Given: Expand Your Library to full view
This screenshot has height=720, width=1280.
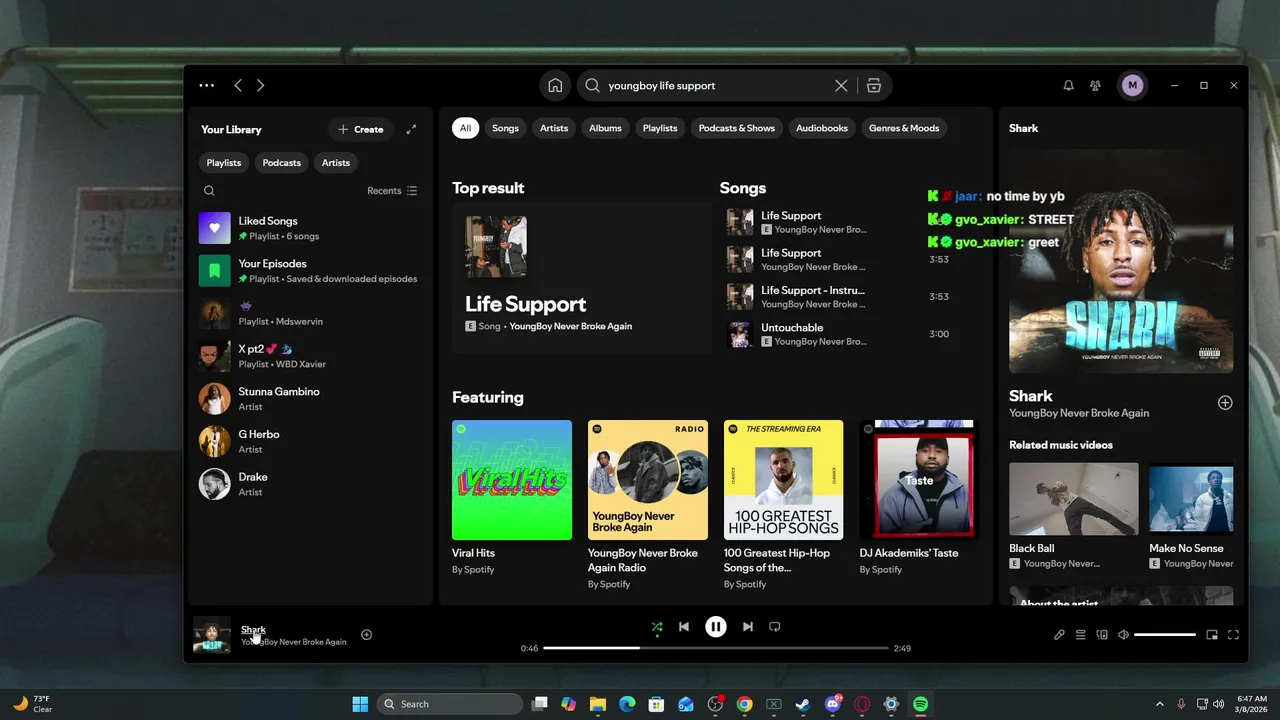Looking at the screenshot, I should coord(411,129).
